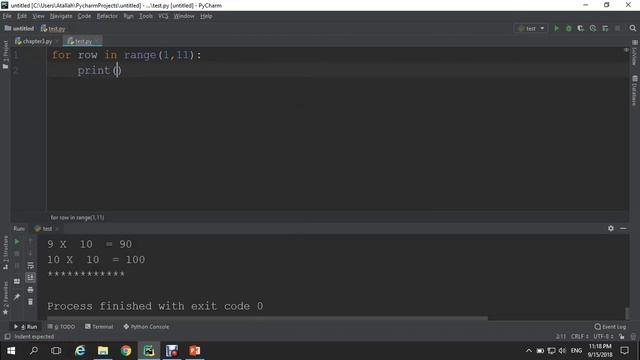Close the test.py editor tab
Screen dimensions: 640x360
pos(97,41)
